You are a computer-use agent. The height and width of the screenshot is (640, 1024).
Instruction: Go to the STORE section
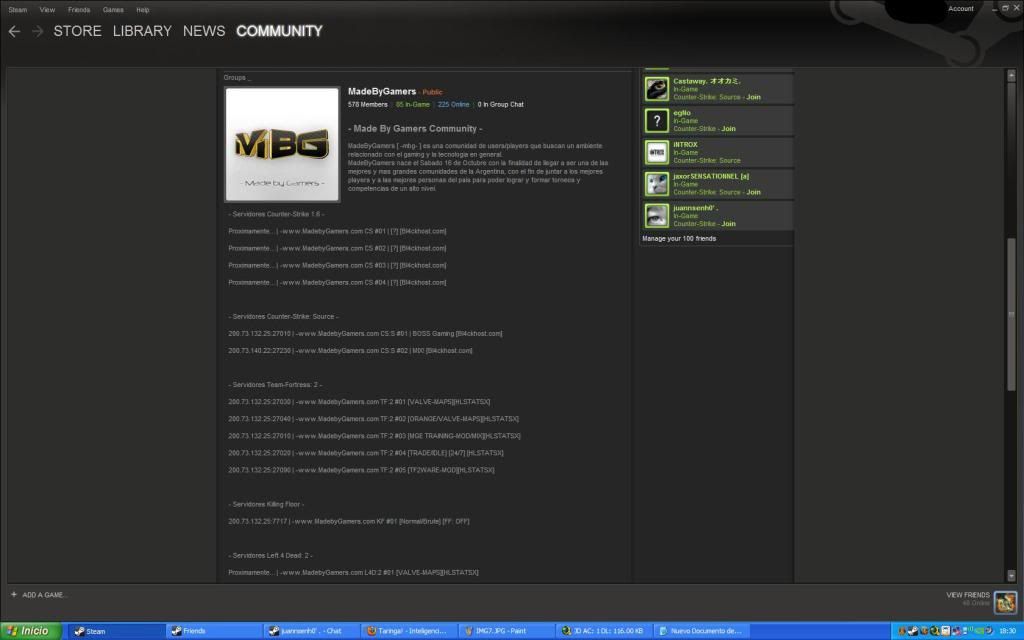[77, 31]
